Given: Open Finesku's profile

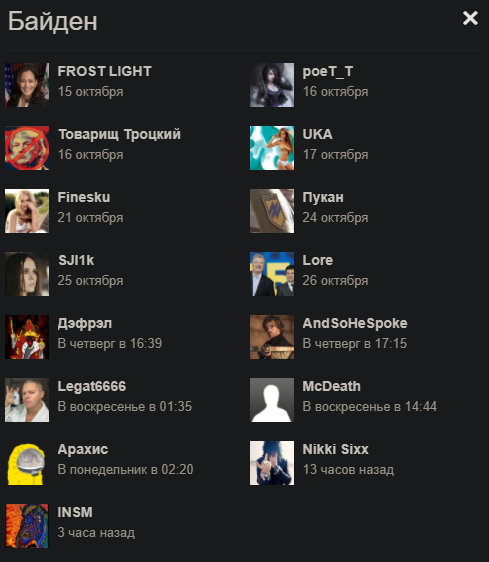Looking at the screenshot, I should [x=84, y=197].
